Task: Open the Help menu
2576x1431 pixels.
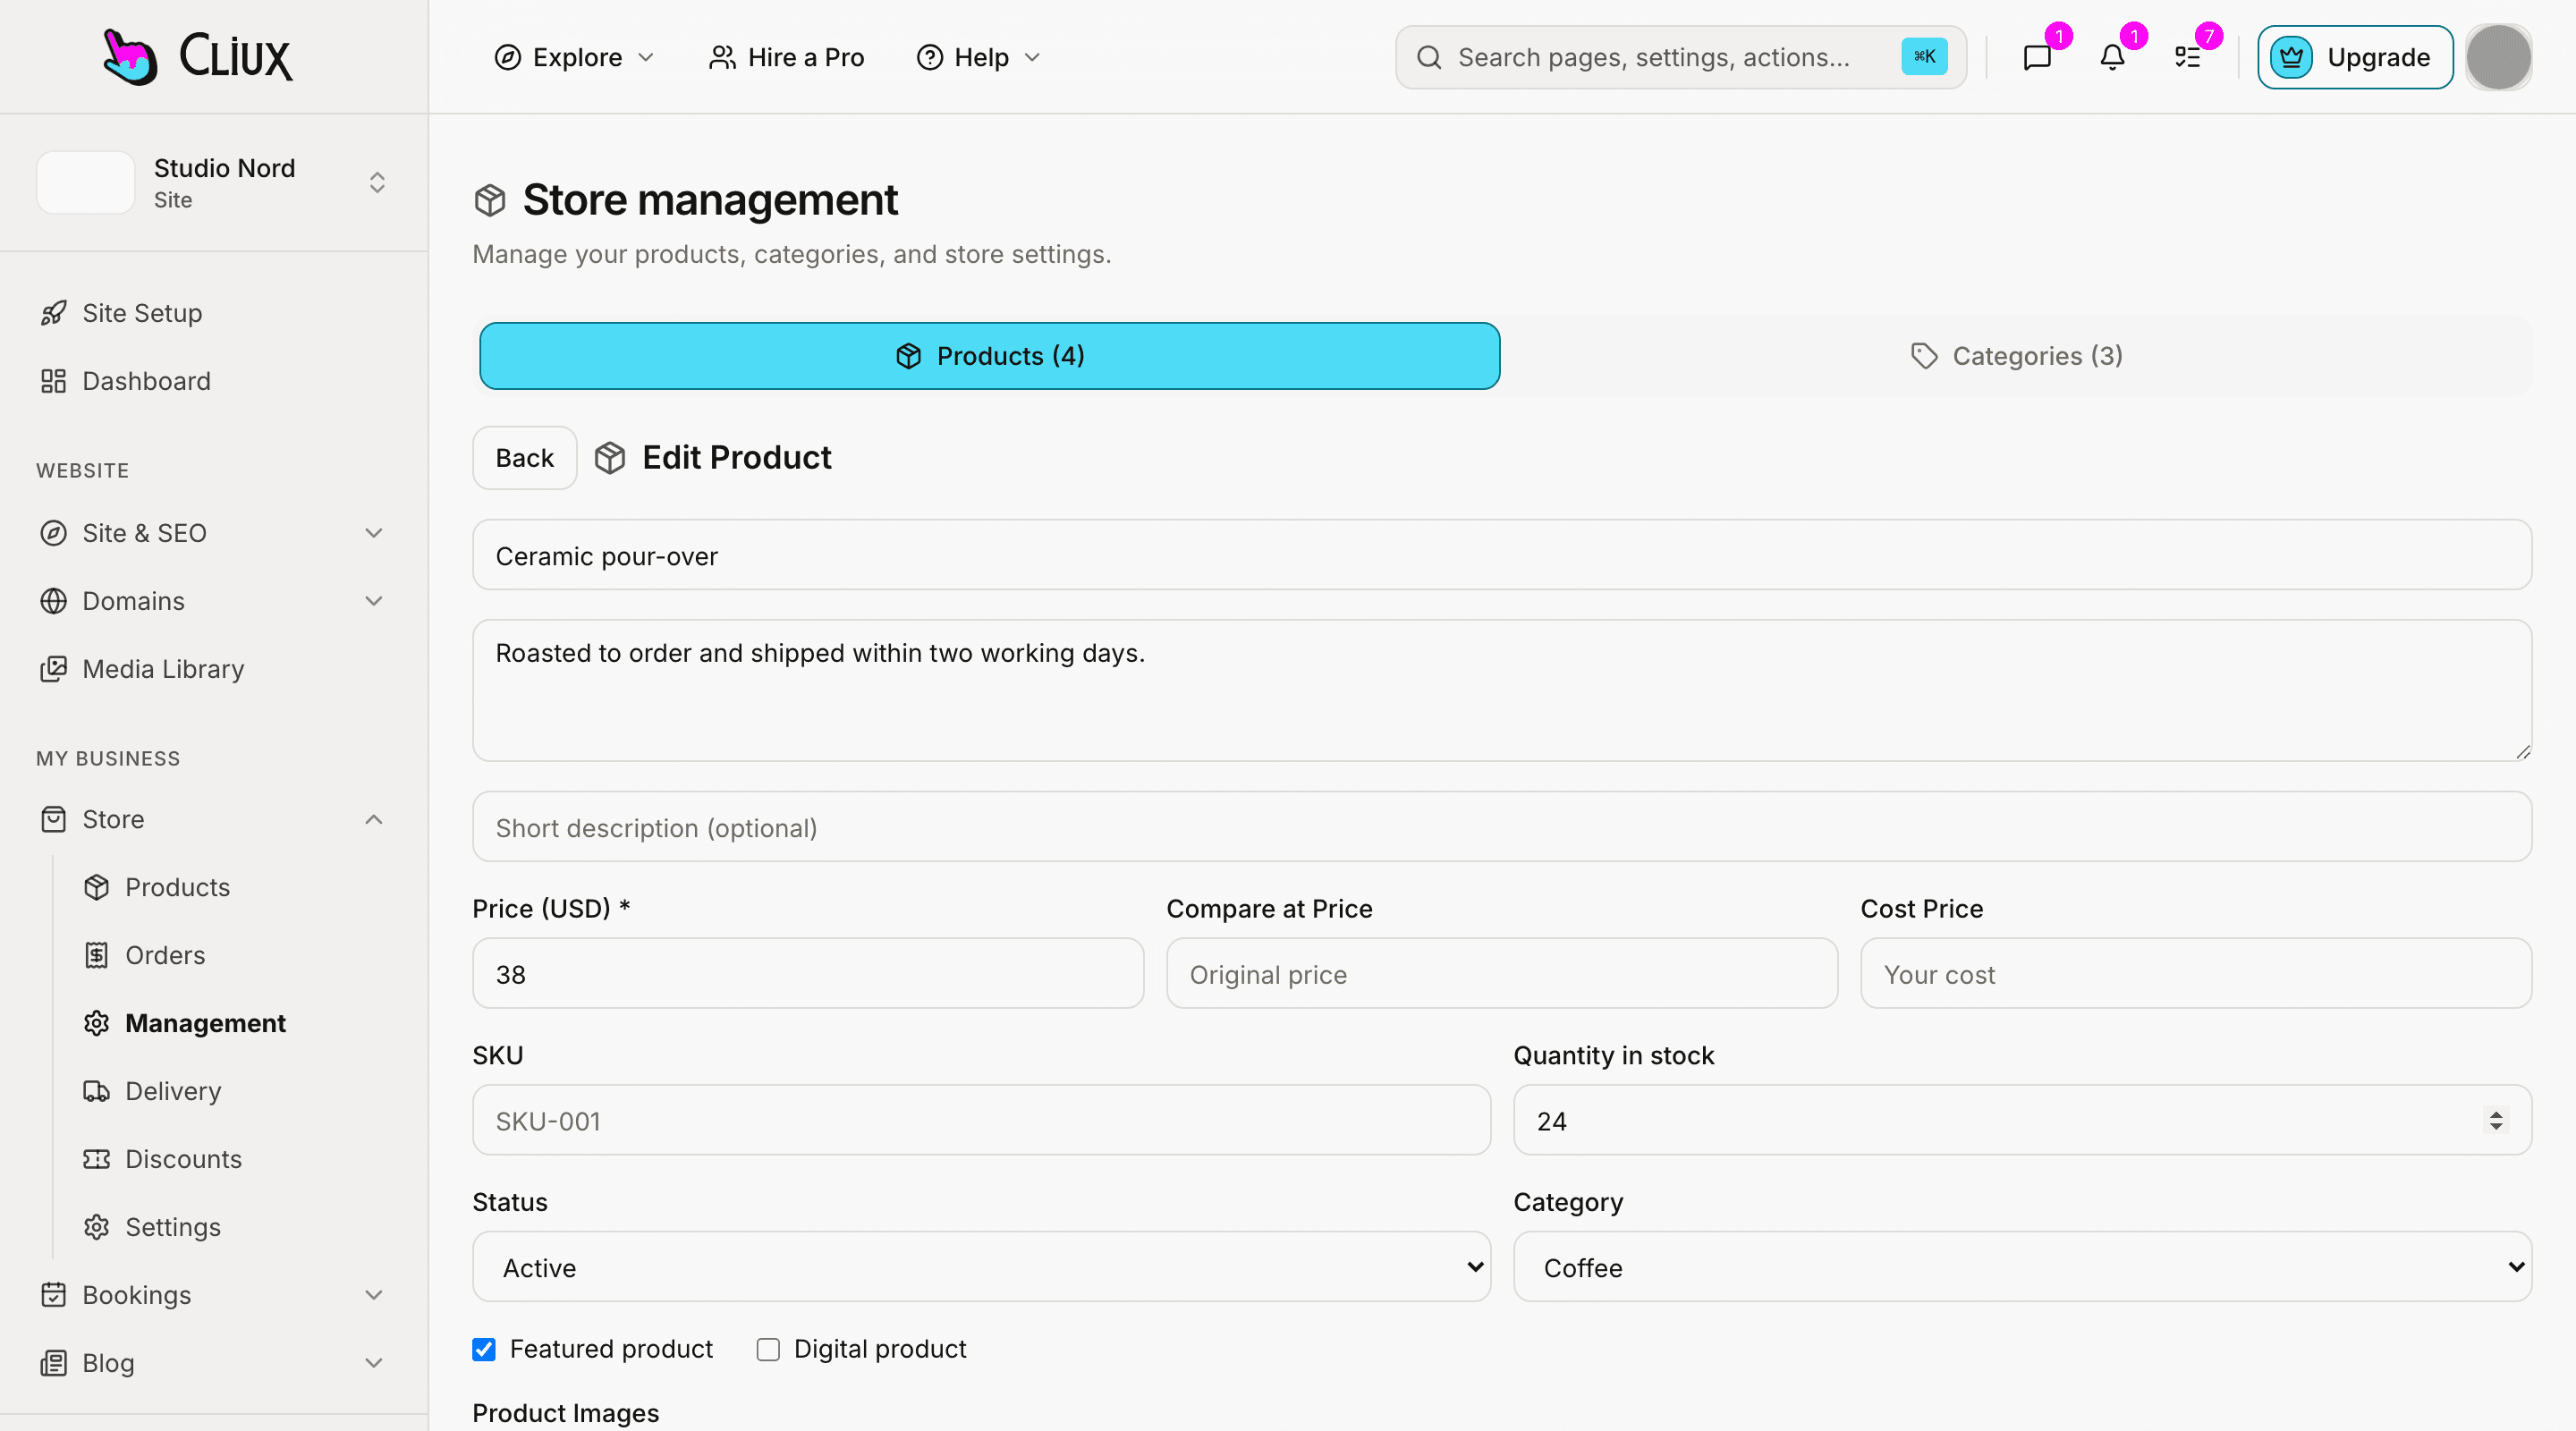Action: point(979,57)
